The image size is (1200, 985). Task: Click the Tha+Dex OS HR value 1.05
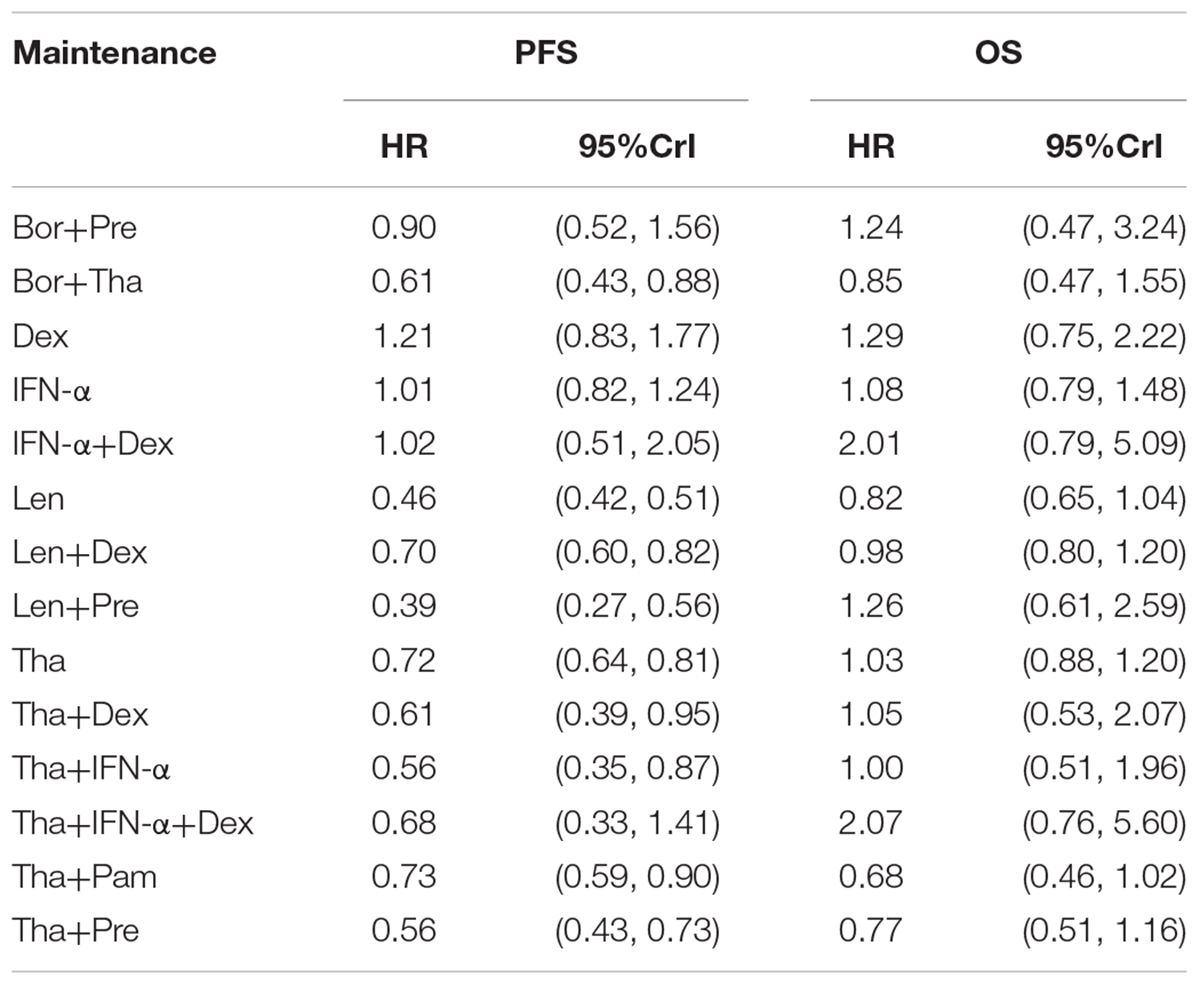click(x=871, y=714)
